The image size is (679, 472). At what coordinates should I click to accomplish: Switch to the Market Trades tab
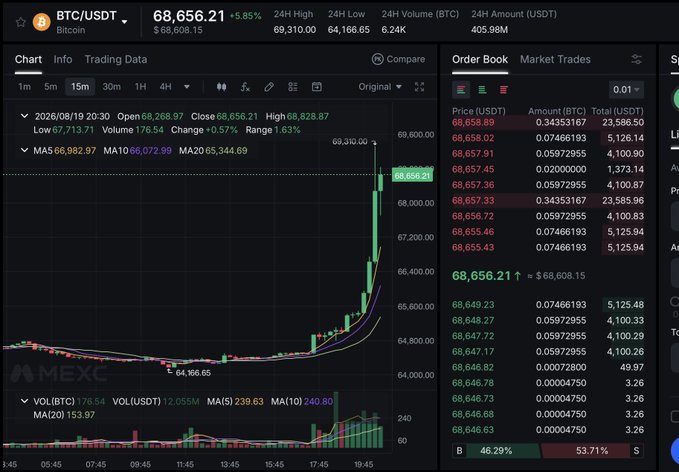(x=555, y=59)
